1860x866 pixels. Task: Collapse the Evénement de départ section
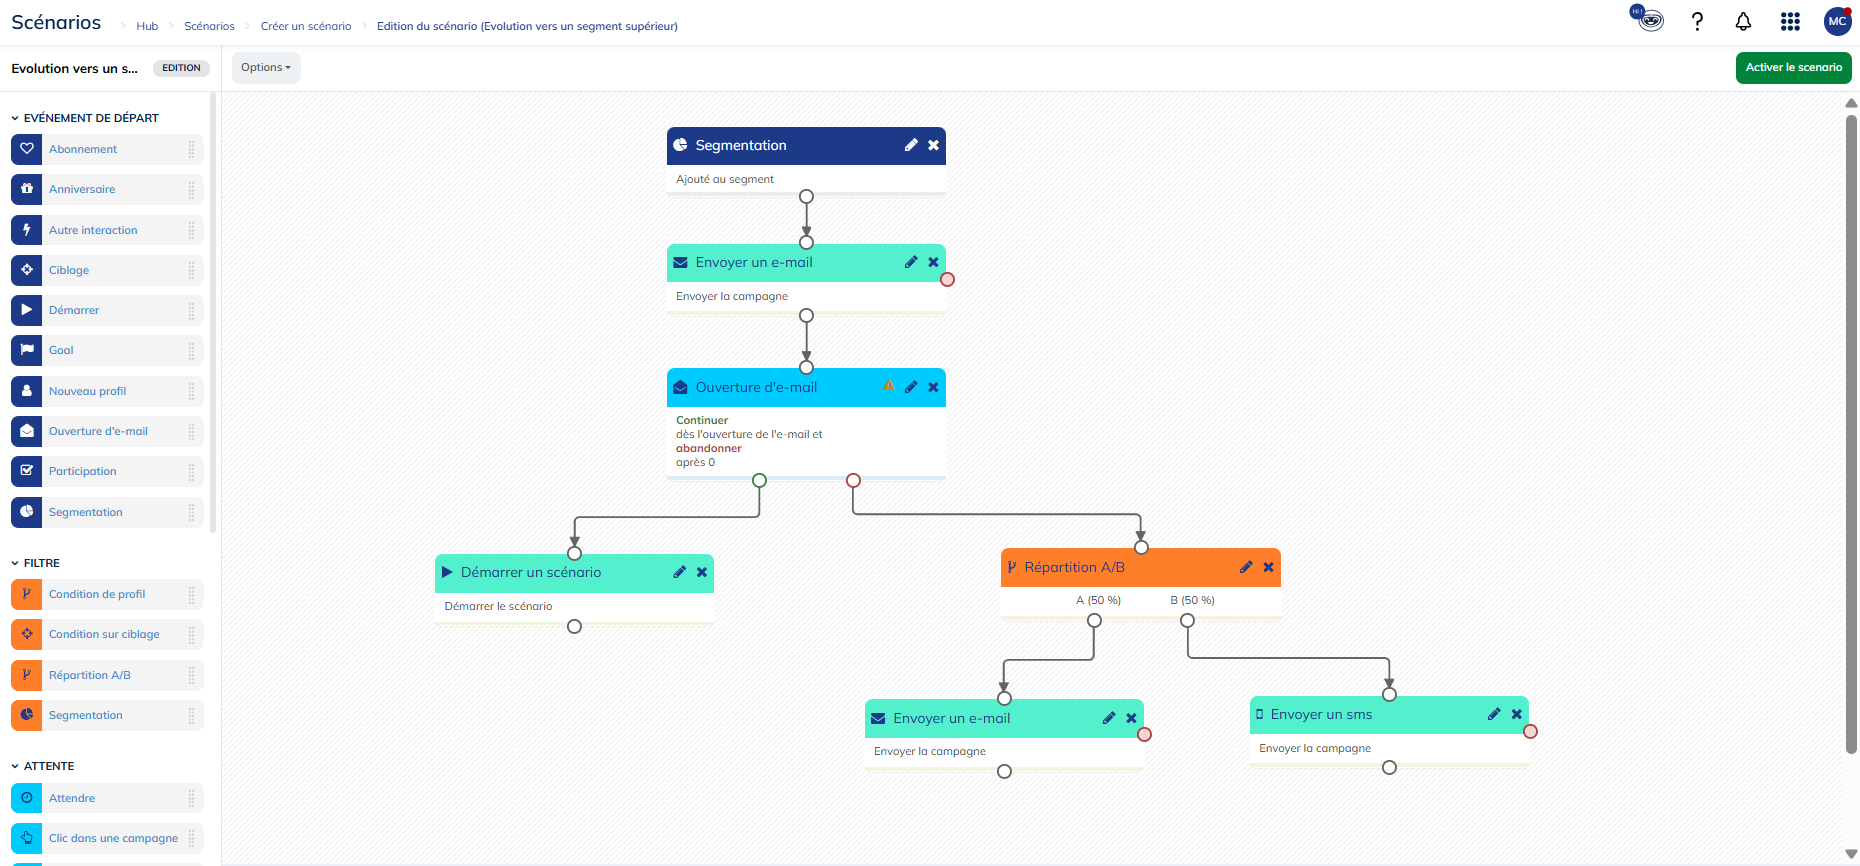pyautogui.click(x=15, y=118)
